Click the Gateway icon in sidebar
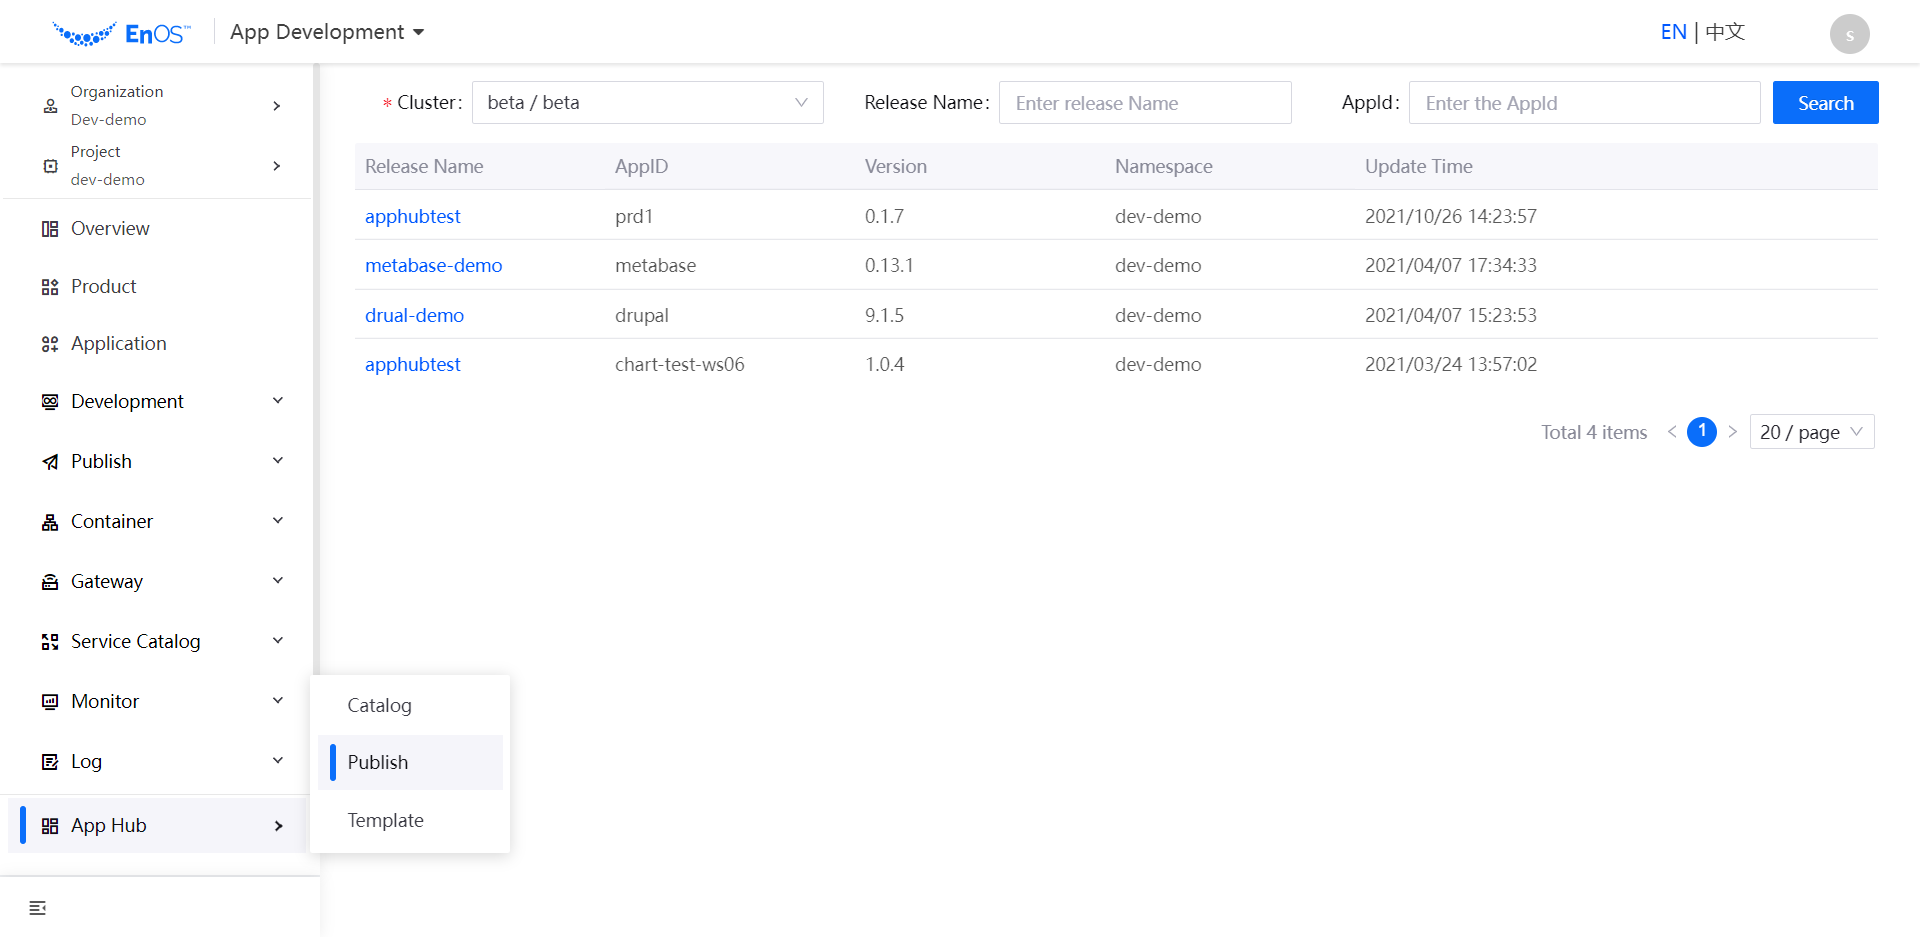 [50, 582]
